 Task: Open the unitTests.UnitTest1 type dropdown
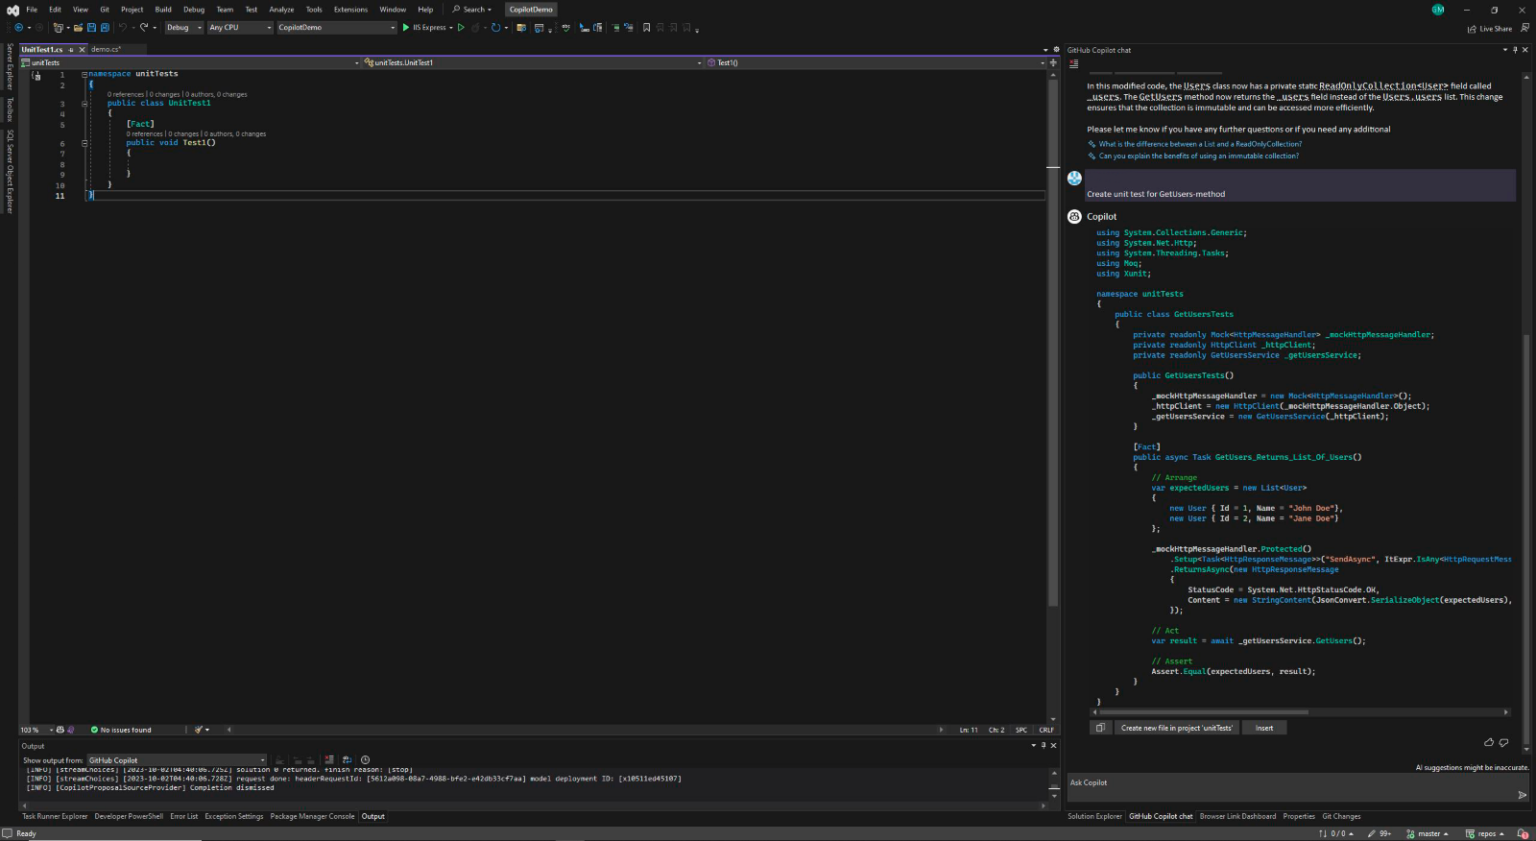pos(532,62)
